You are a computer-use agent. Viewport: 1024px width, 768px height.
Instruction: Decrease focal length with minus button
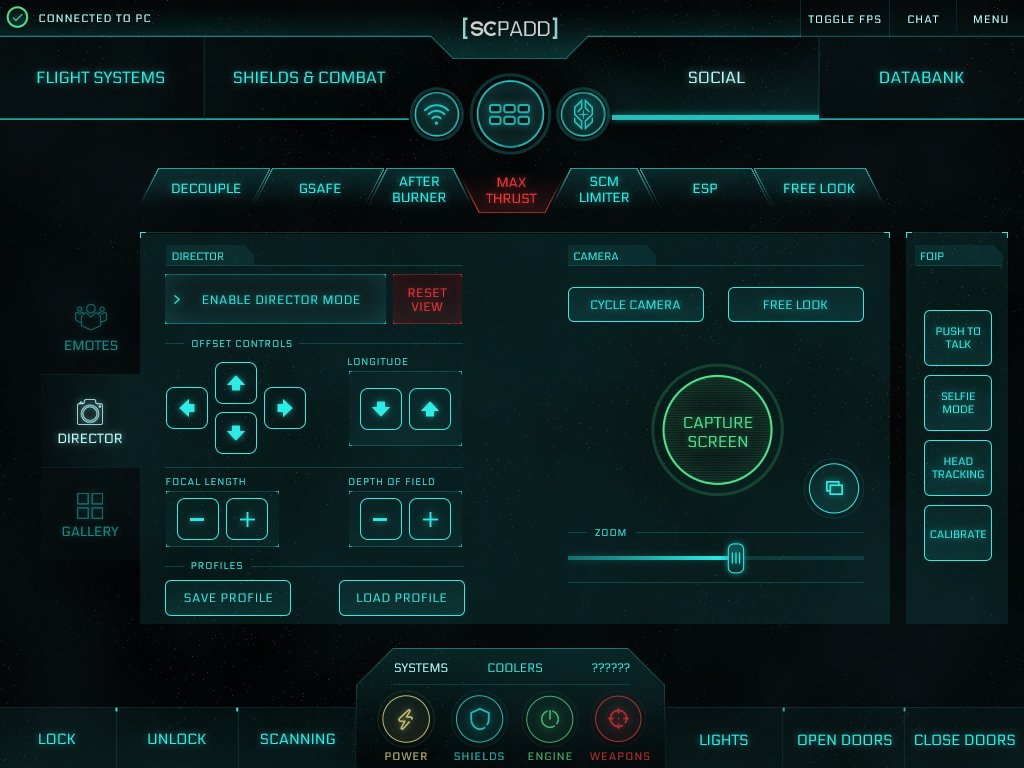tap(197, 519)
